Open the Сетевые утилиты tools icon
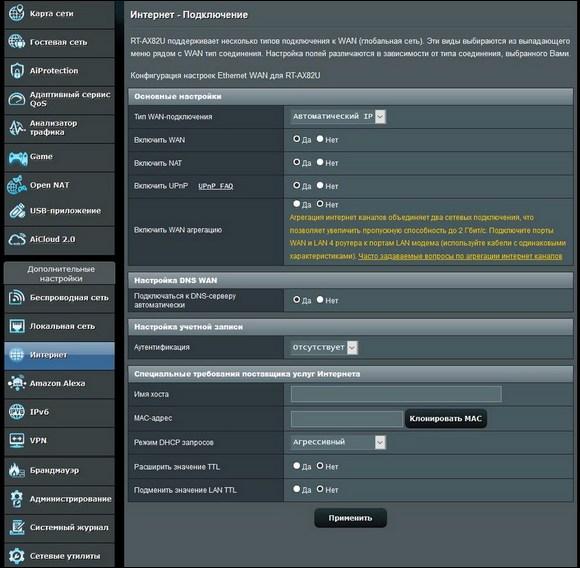Viewport: 580px width, 568px height. [x=17, y=556]
